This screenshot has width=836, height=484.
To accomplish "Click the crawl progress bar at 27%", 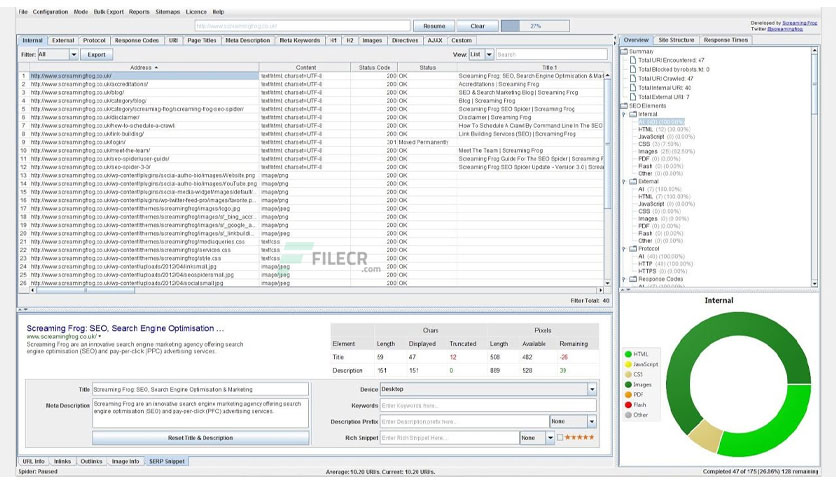I will (x=535, y=26).
